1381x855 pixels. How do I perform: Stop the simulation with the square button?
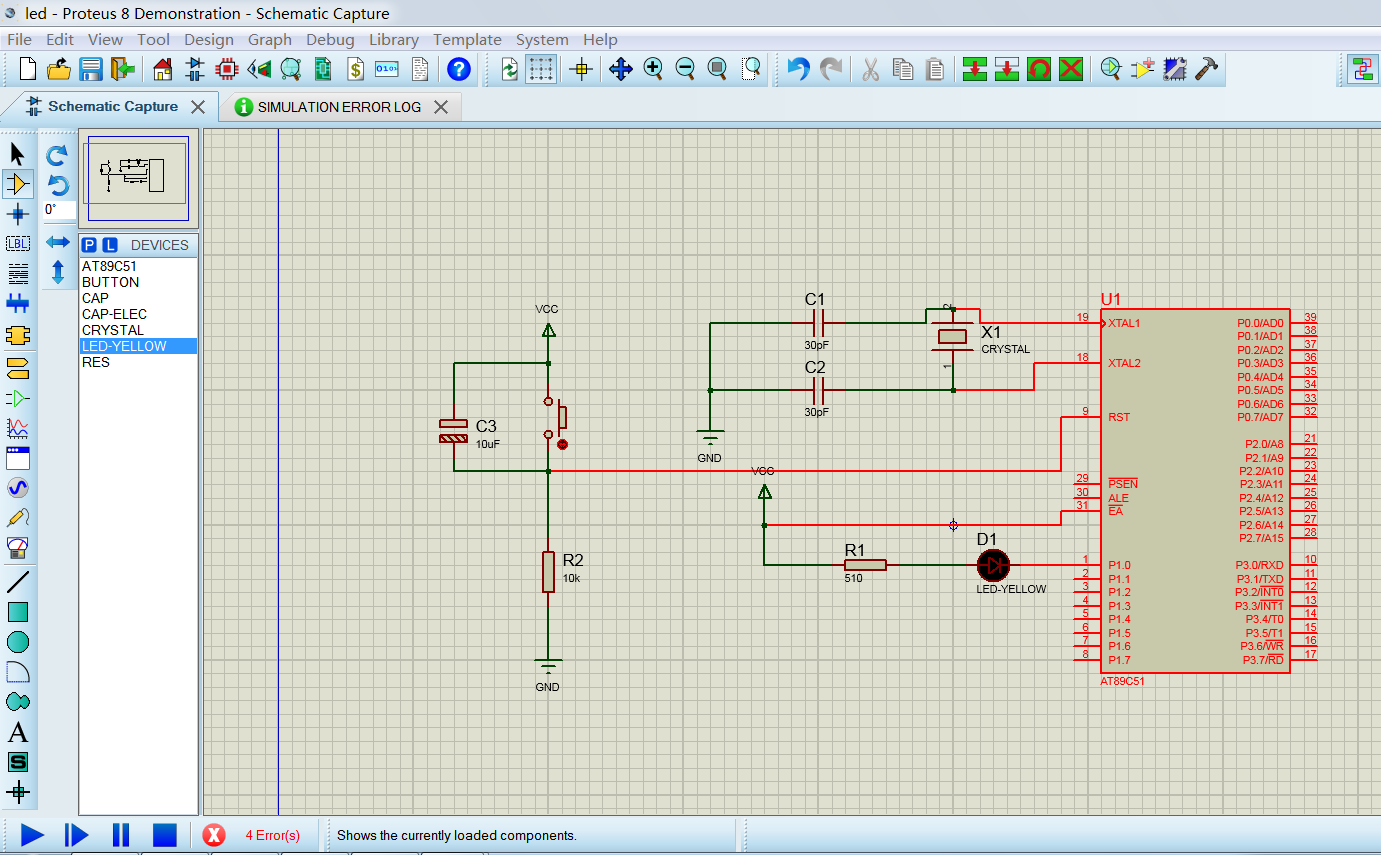[164, 835]
